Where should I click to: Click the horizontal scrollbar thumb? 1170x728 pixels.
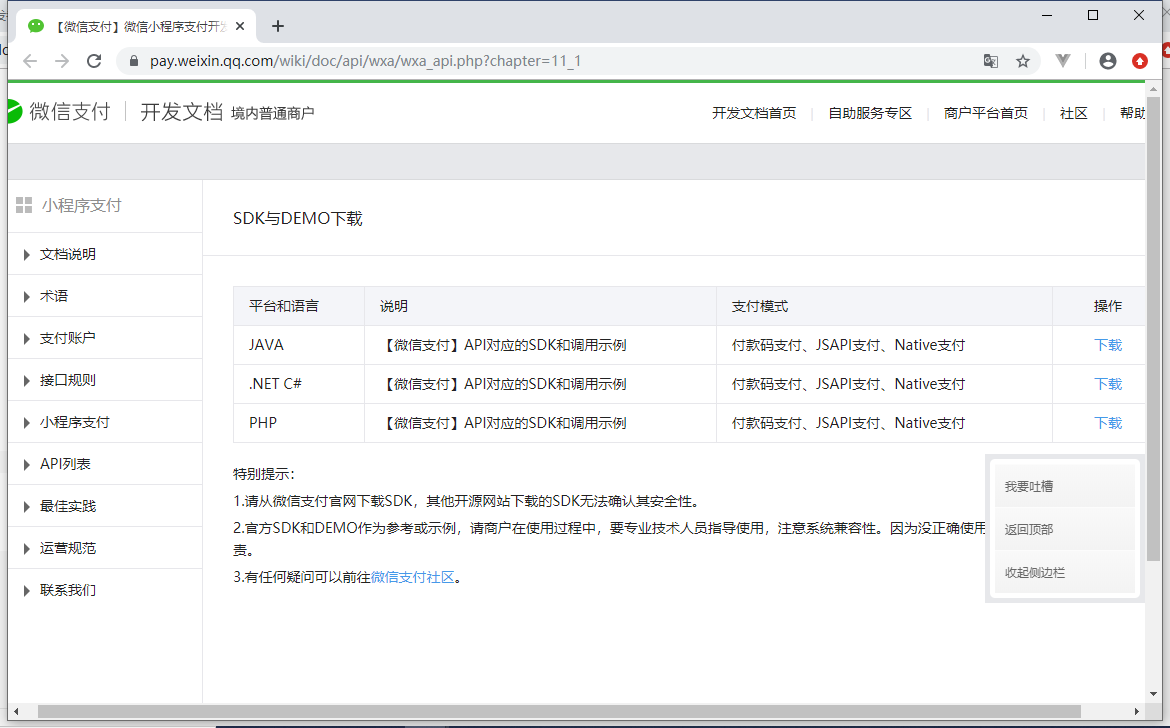coord(559,712)
